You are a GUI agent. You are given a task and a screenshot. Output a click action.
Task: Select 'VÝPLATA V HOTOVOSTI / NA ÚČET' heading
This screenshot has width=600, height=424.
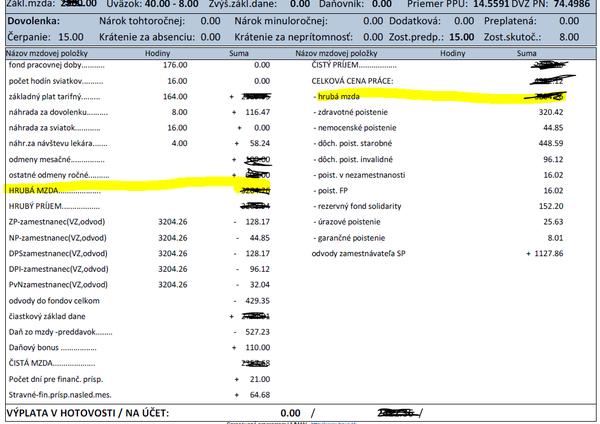[88, 412]
